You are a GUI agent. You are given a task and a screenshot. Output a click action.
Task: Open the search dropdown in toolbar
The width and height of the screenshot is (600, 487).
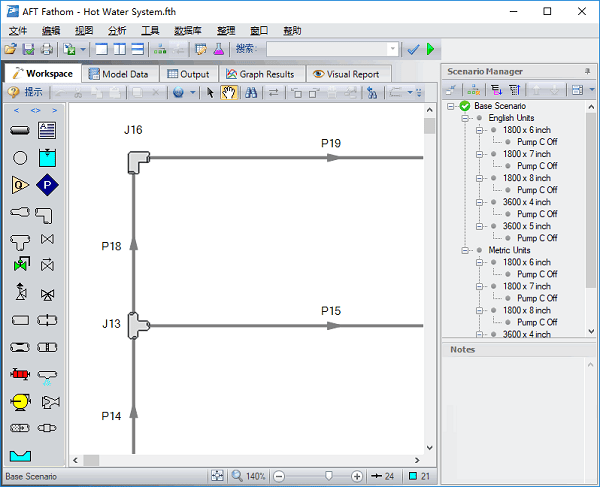392,49
